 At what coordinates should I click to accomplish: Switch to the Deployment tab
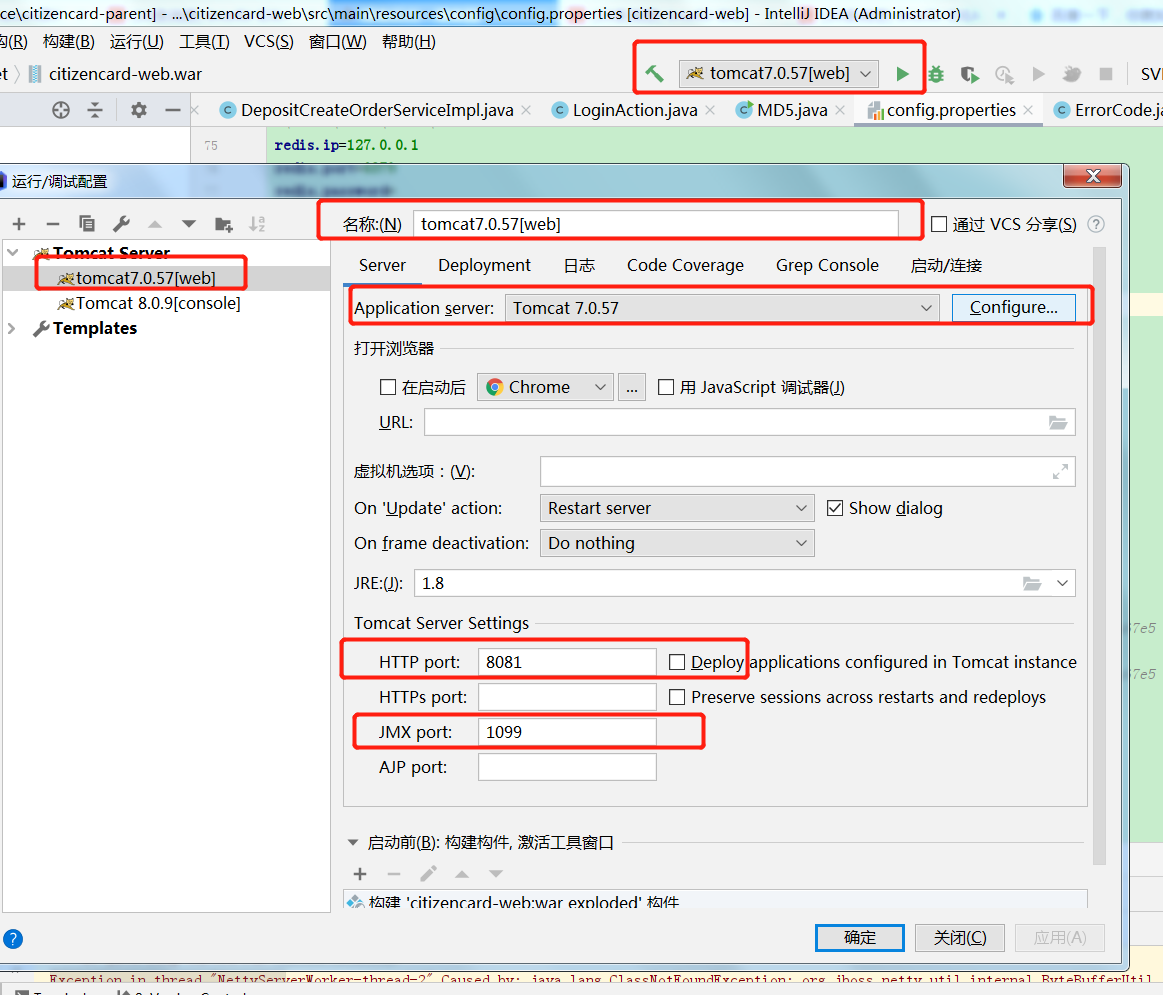tap(484, 266)
